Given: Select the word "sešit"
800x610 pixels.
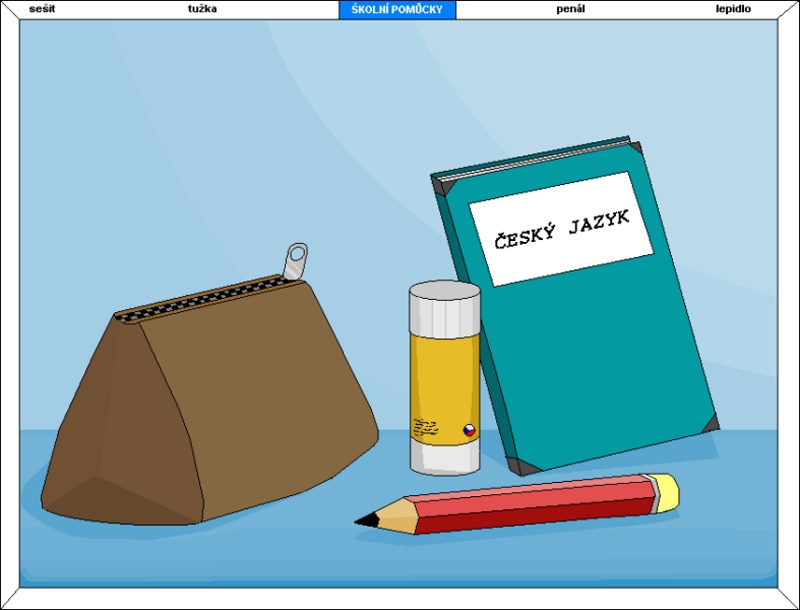Looking at the screenshot, I should [x=42, y=9].
